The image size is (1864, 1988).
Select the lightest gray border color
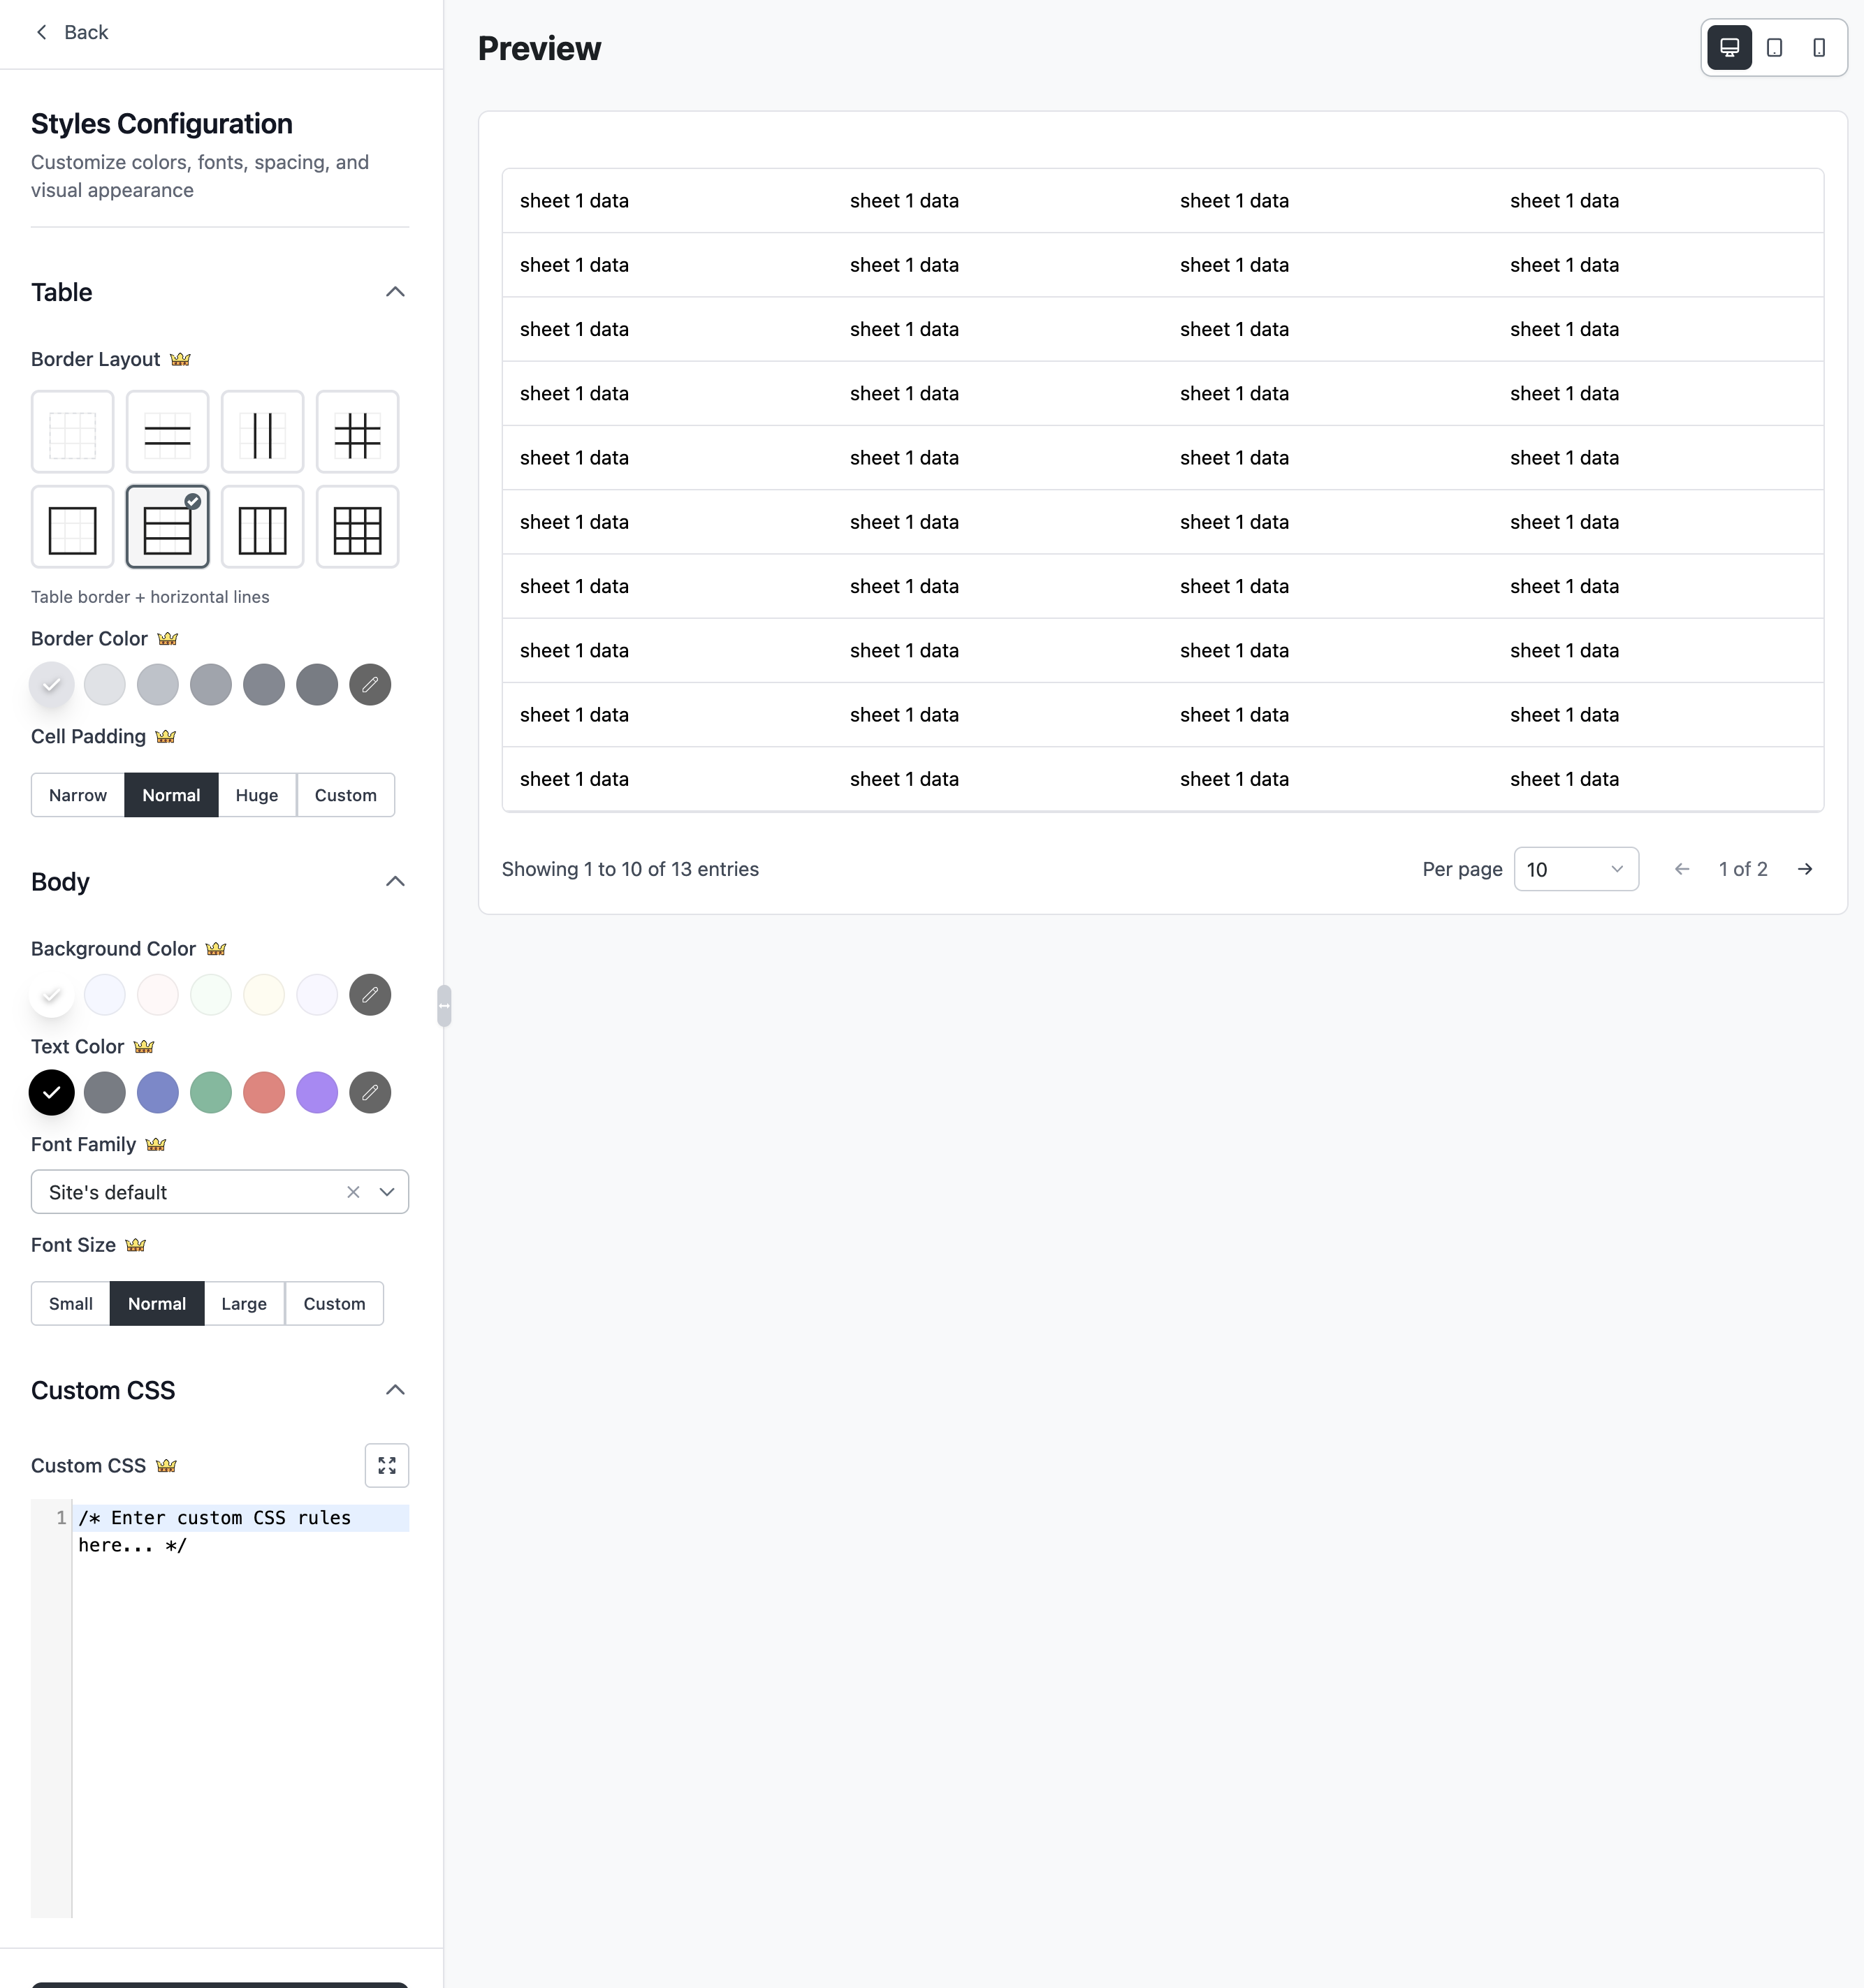pos(52,685)
